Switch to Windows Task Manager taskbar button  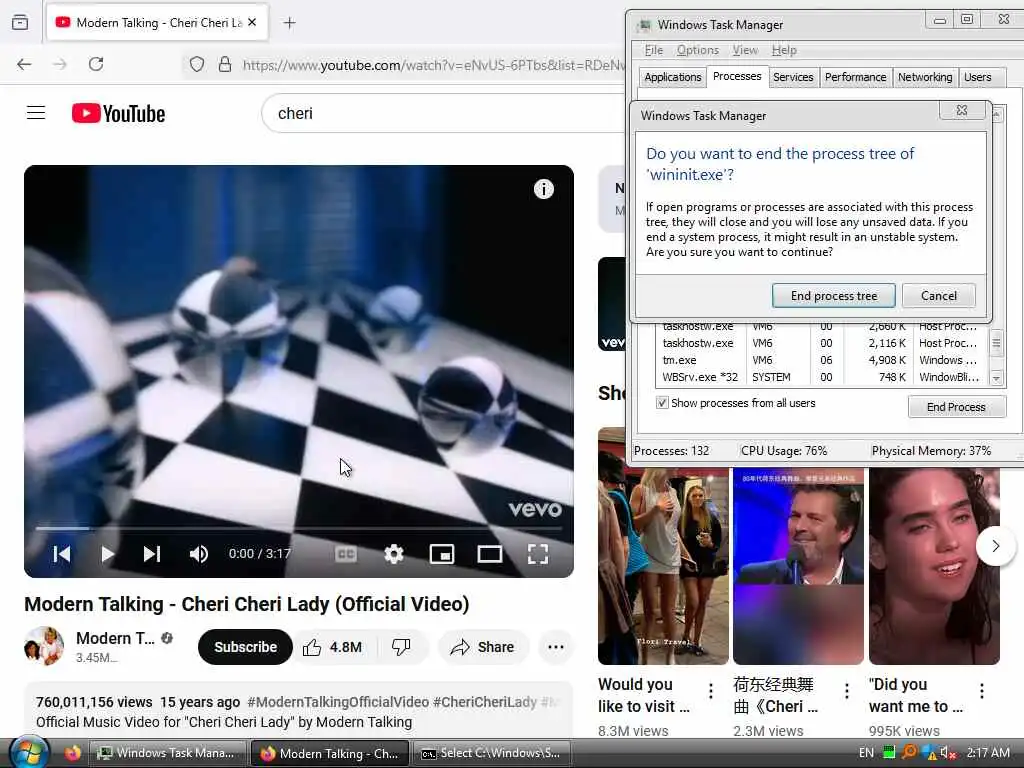pyautogui.click(x=168, y=753)
